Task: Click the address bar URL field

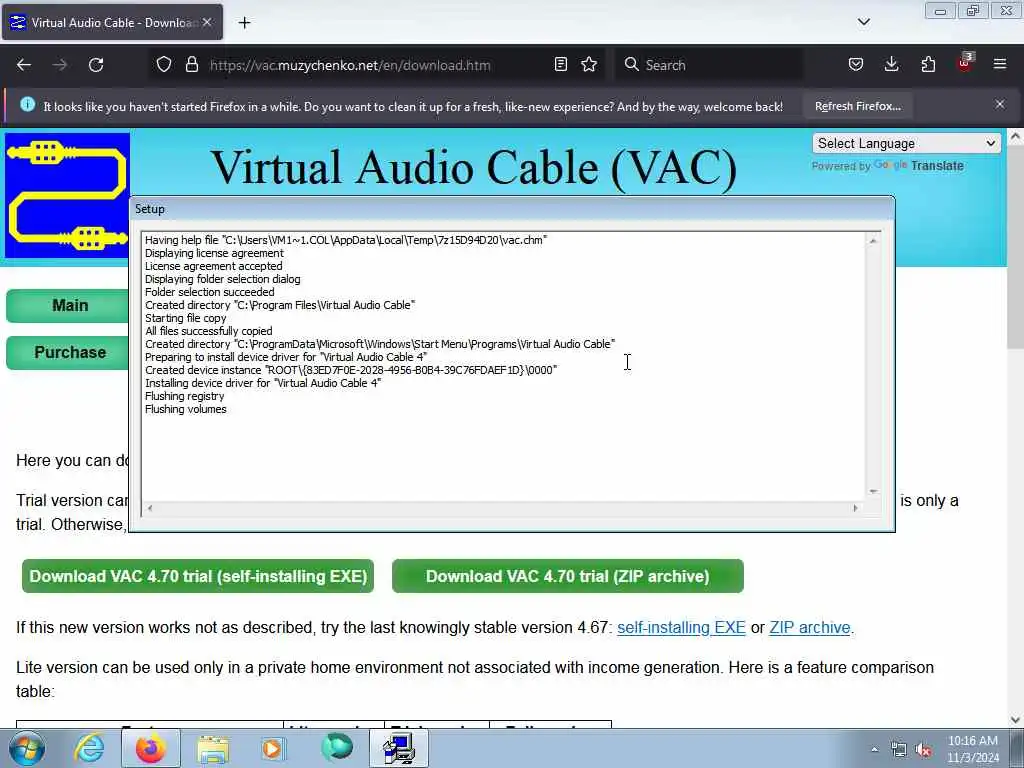Action: pos(379,65)
